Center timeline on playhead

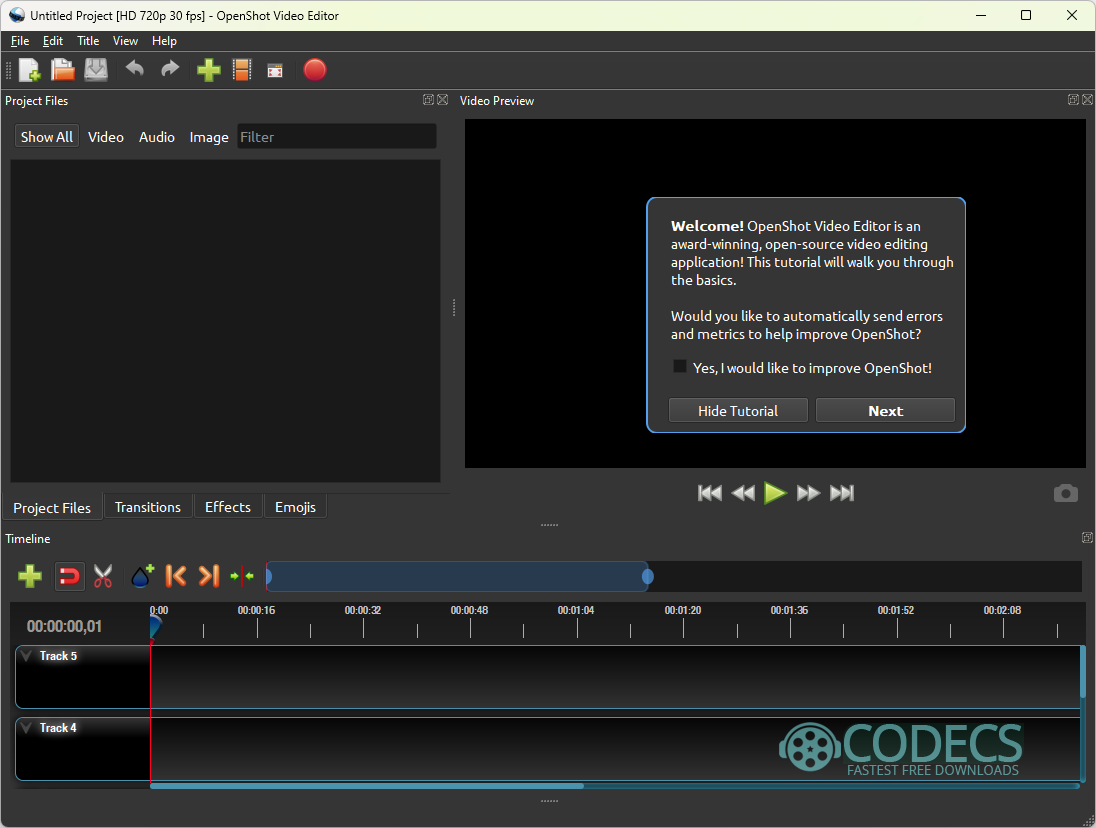[x=242, y=576]
